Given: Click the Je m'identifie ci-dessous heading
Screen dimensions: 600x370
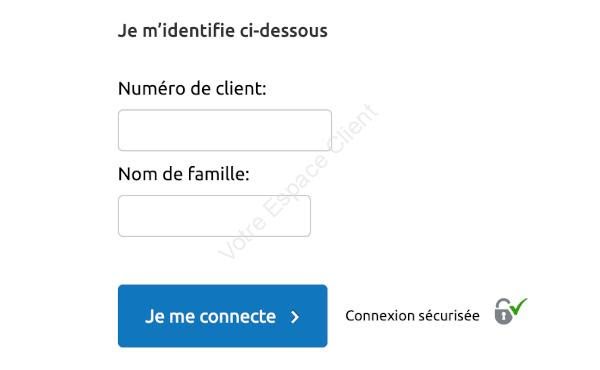Looking at the screenshot, I should point(223,31).
